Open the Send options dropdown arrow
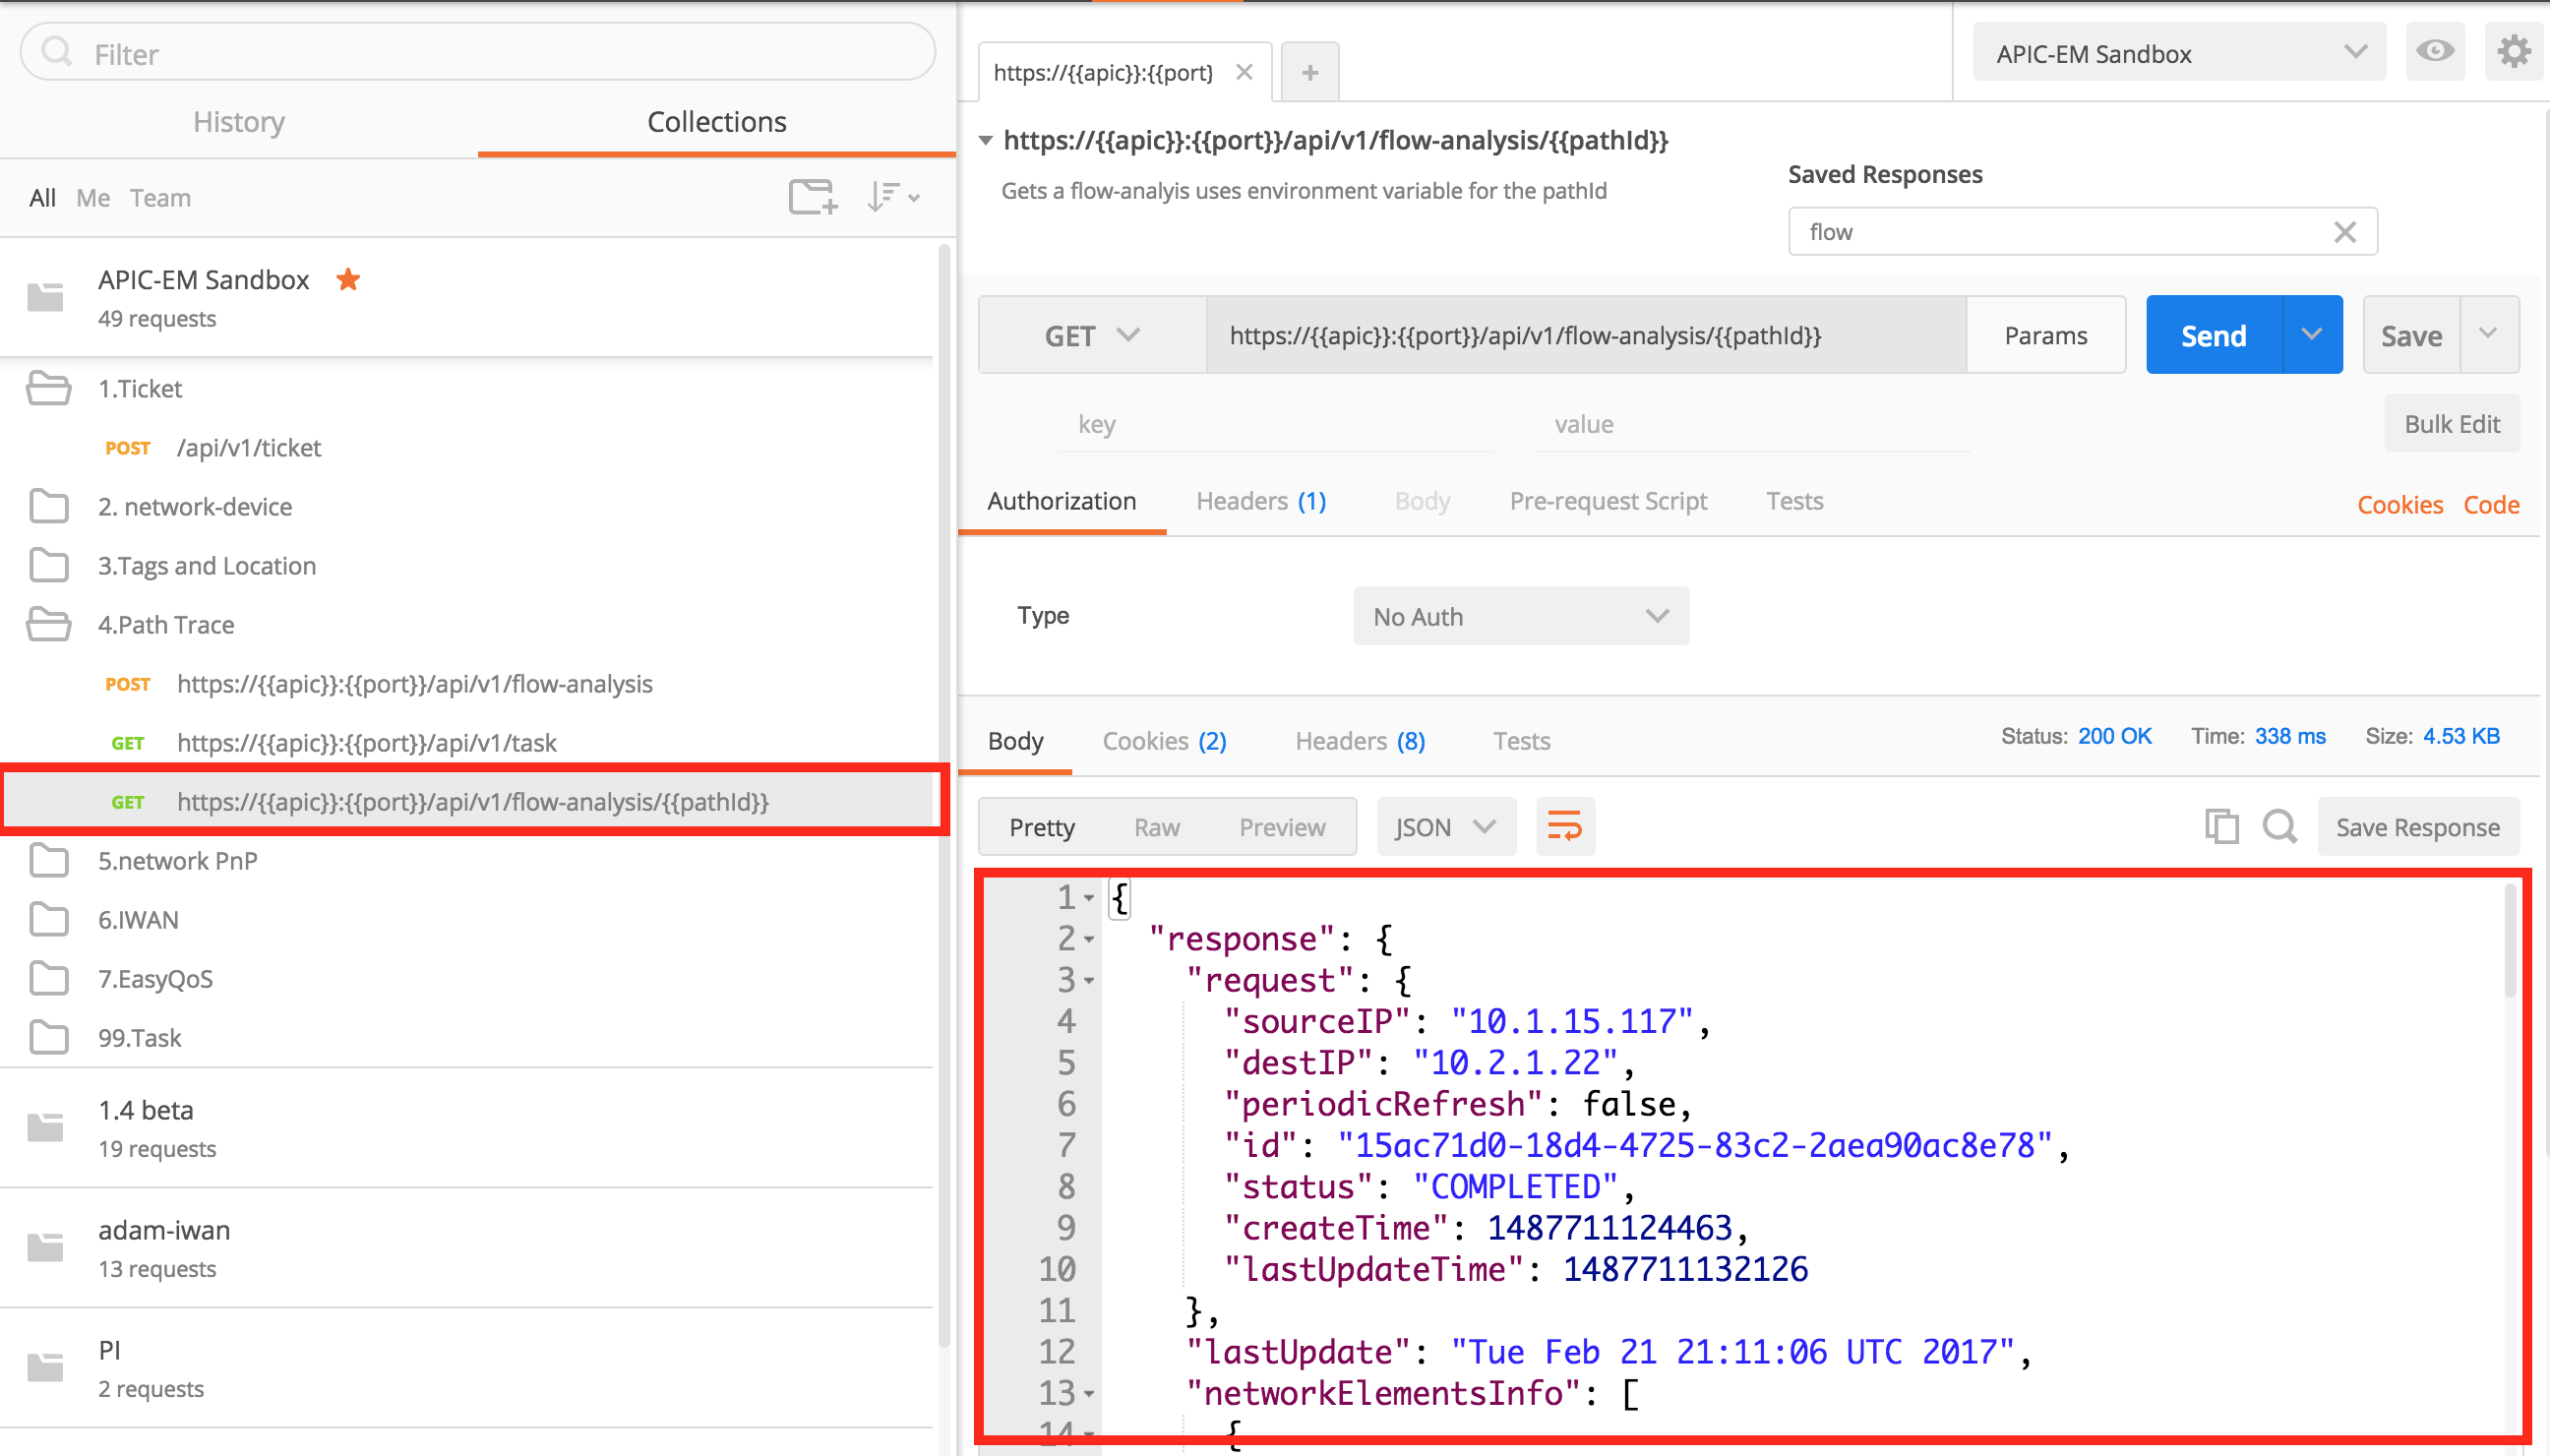This screenshot has height=1456, width=2550. [x=2311, y=334]
